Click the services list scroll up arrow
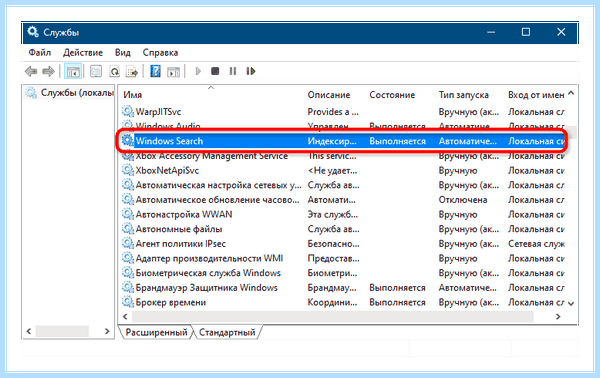Screen dimensions: 600x378 point(571,93)
